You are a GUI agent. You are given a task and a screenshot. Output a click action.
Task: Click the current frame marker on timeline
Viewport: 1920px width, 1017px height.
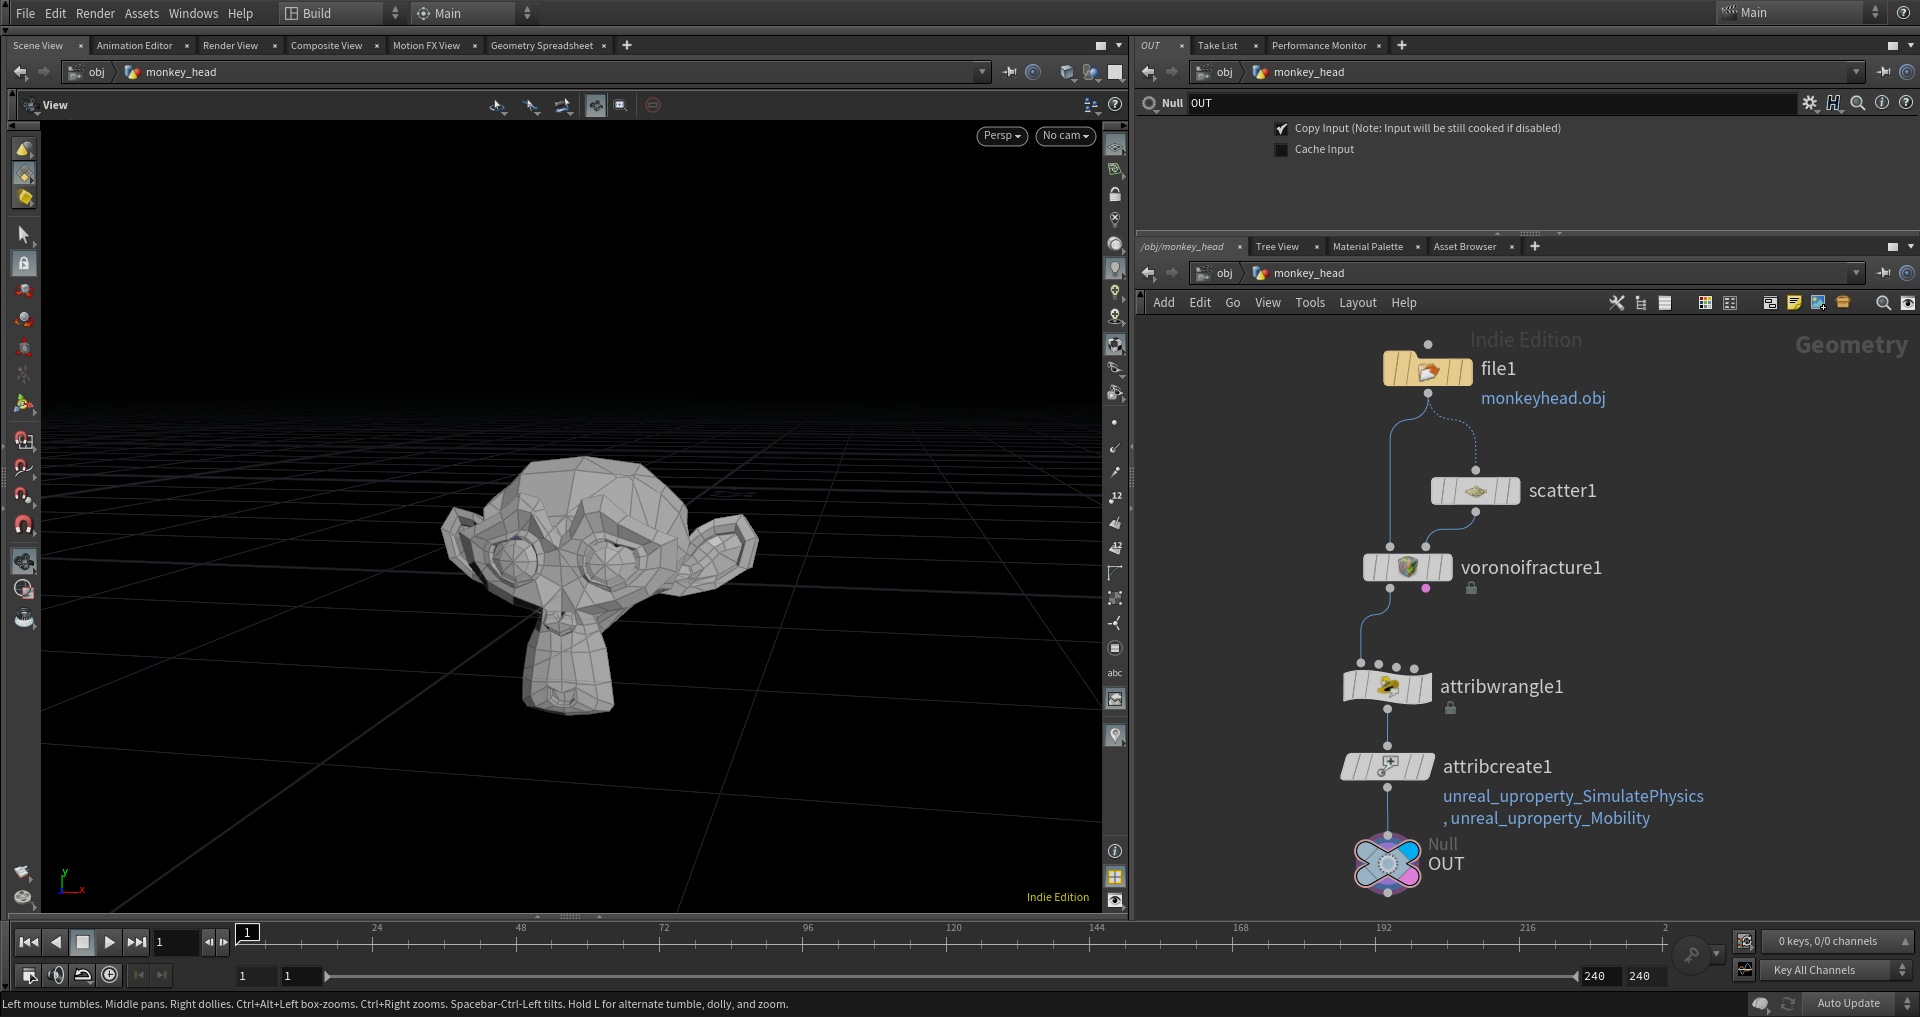(x=247, y=933)
